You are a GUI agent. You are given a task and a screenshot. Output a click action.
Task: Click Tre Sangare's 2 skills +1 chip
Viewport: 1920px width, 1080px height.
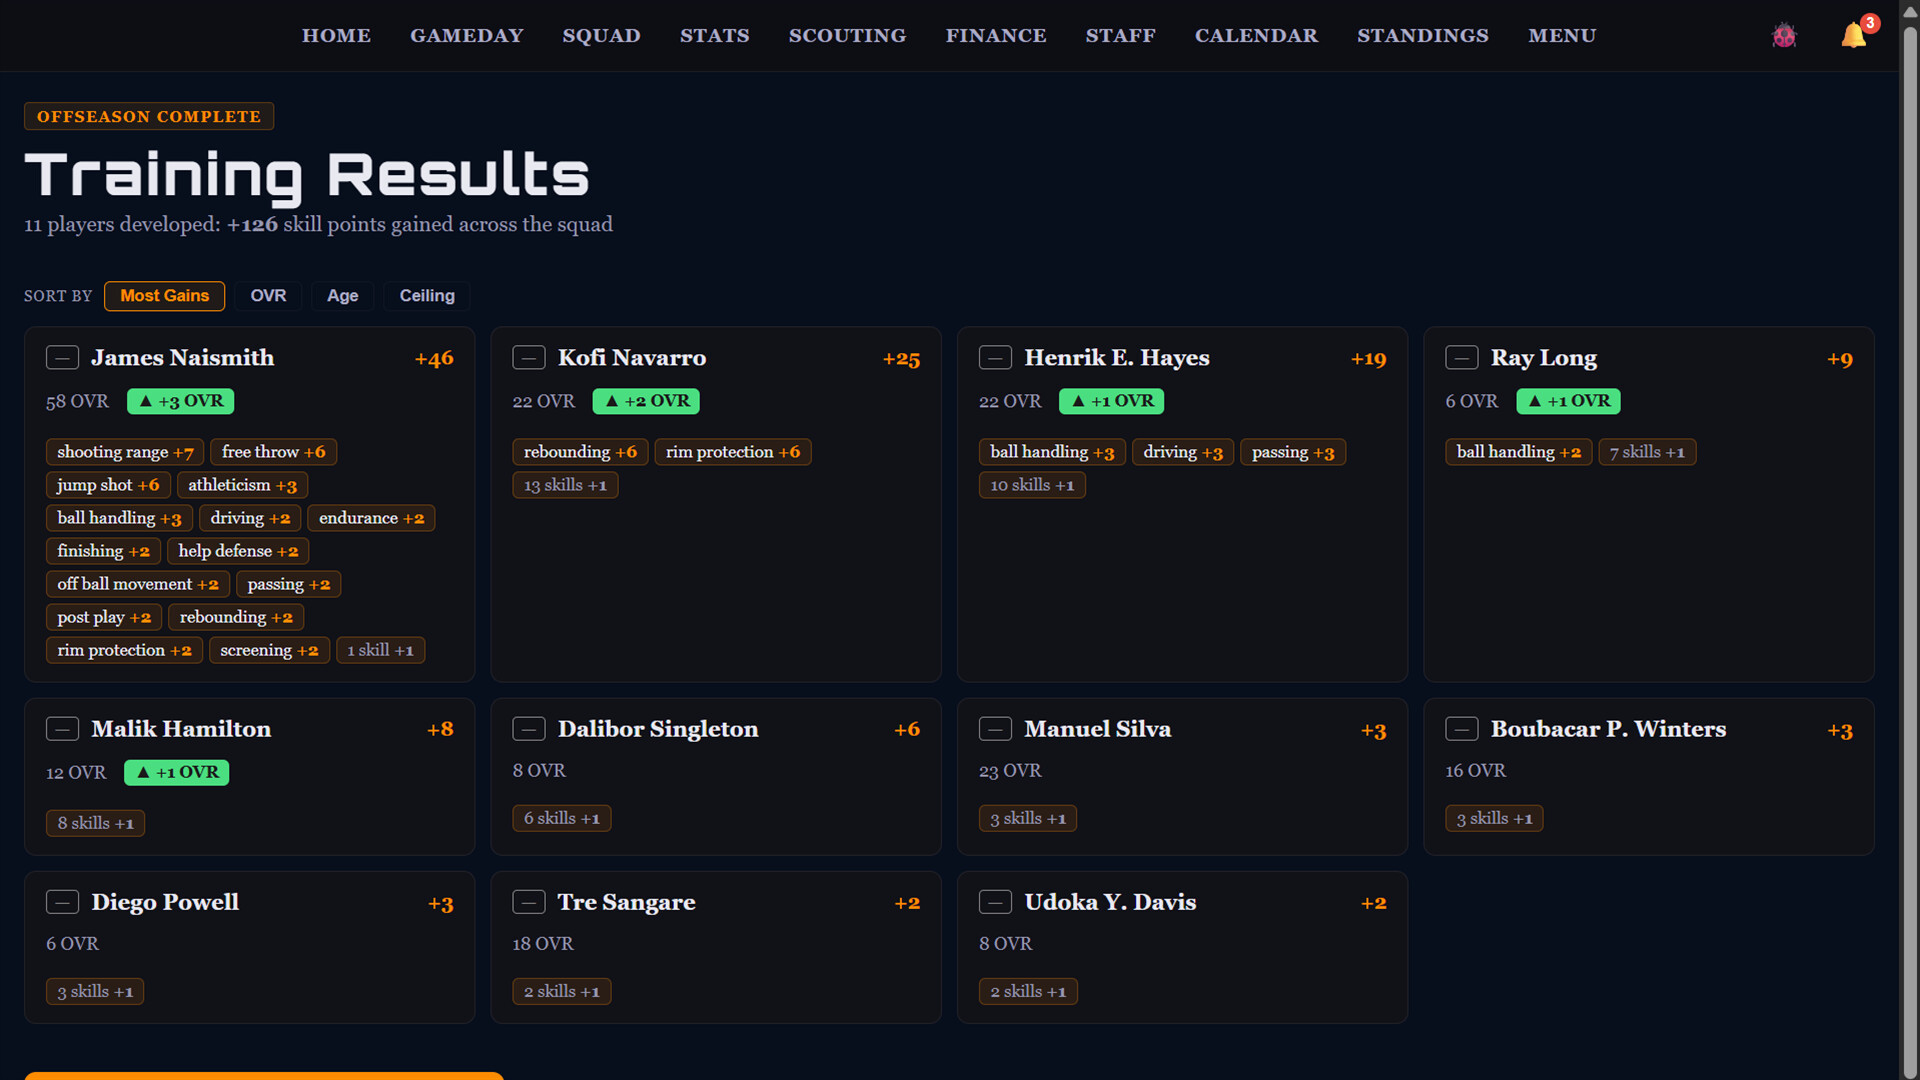click(x=562, y=991)
